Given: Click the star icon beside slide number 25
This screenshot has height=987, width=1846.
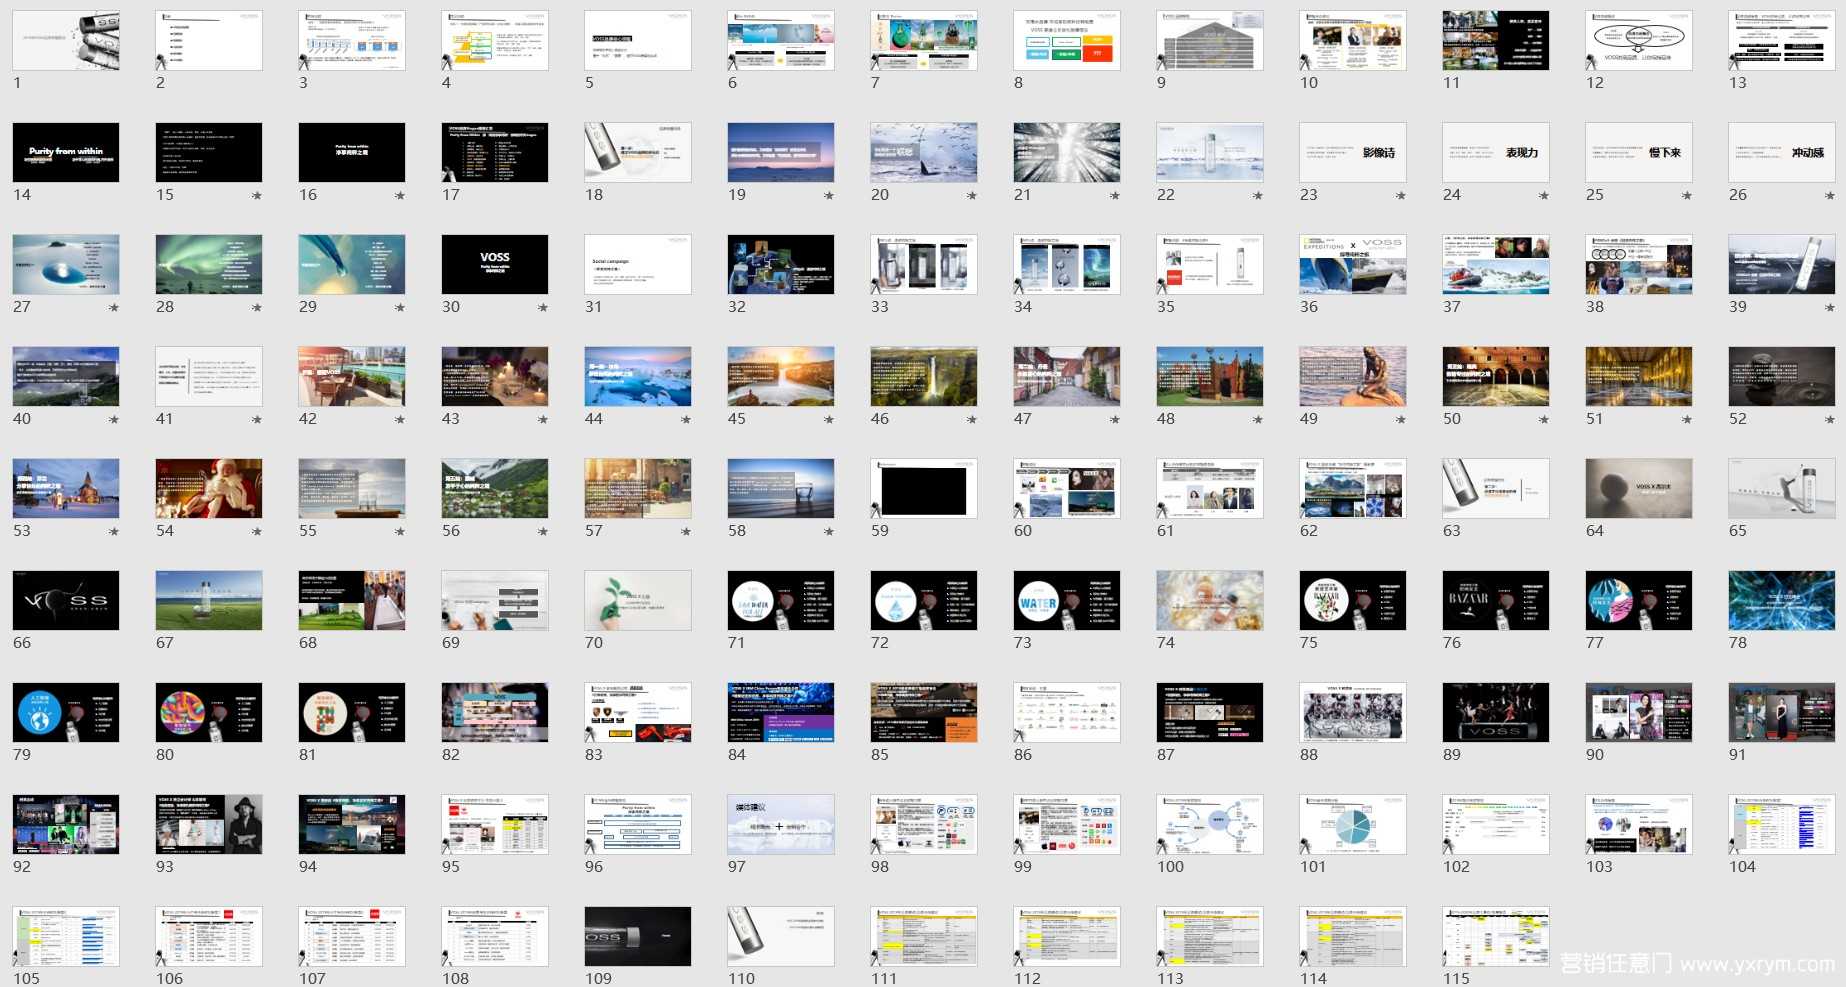Looking at the screenshot, I should pyautogui.click(x=1687, y=196).
